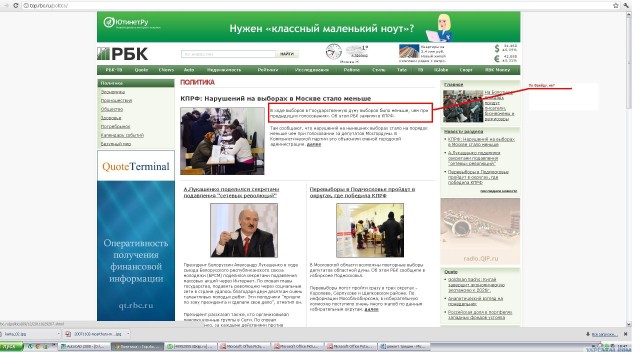Click далее link after КПРФ article summary
Screen dimensions: 640x360
[313, 144]
